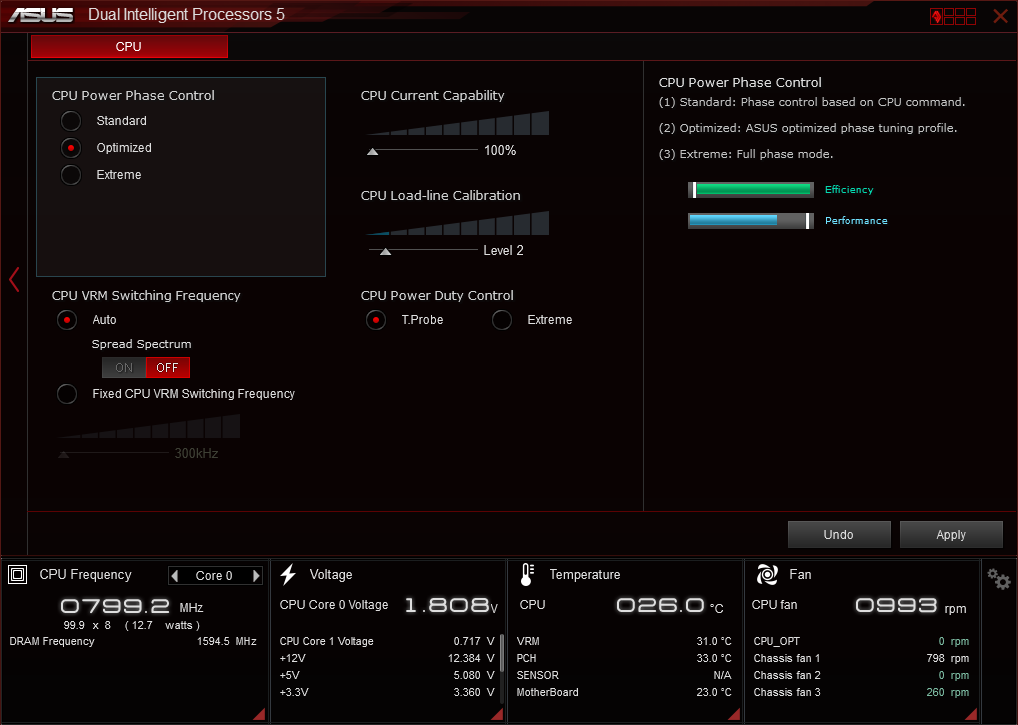This screenshot has height=725, width=1018.
Task: Click the VRM temperature row
Action: point(624,641)
